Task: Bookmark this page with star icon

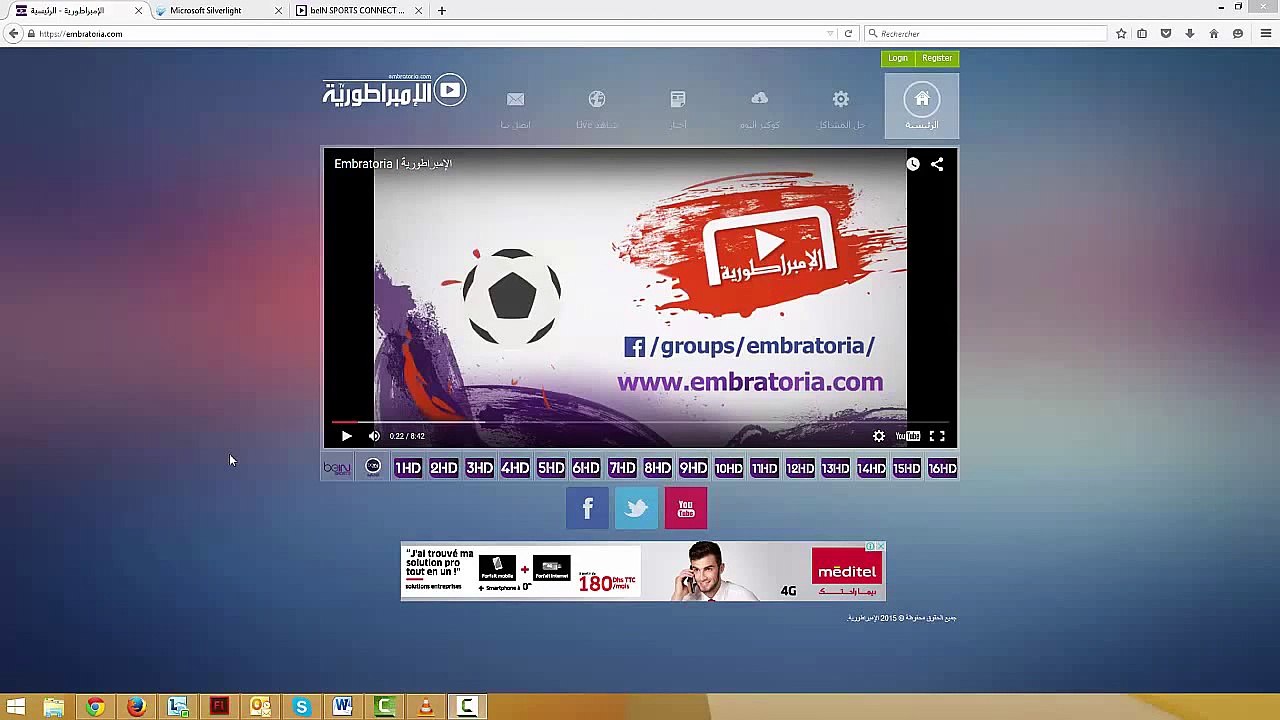Action: coord(1121,34)
